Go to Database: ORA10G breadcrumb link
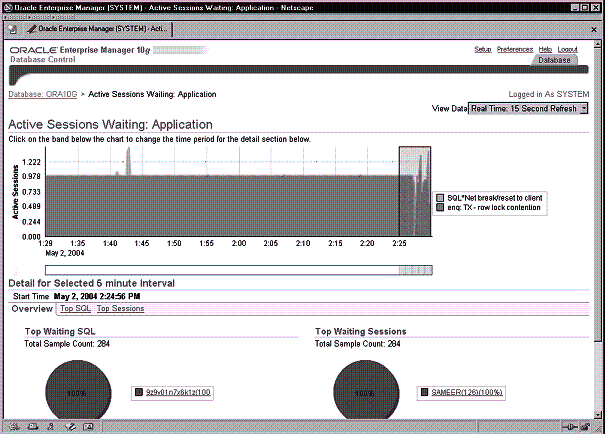Image resolution: width=605 pixels, height=434 pixels. [43, 95]
